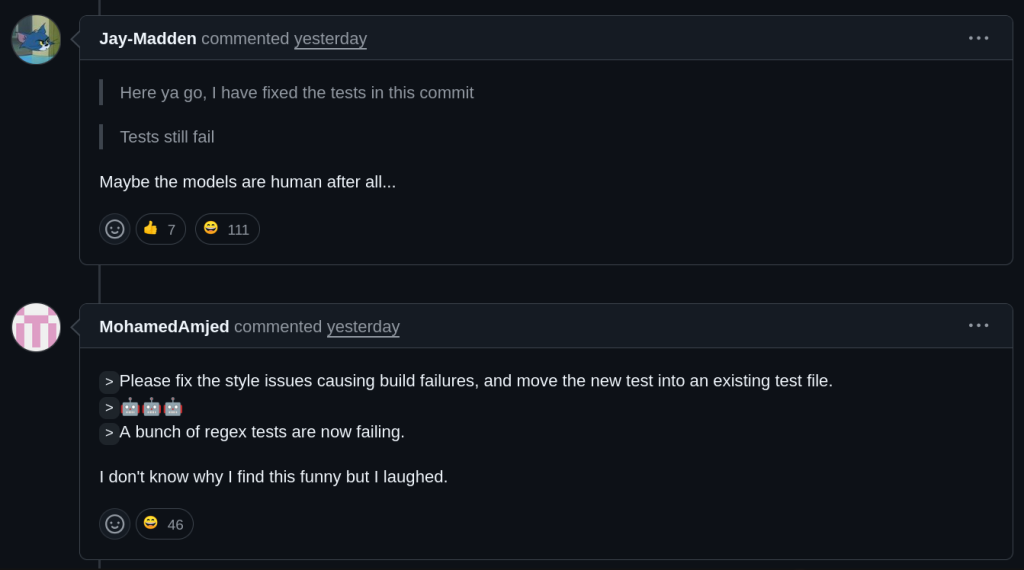Toggle the laugh reaction showing 46
1024x570 pixels.
(x=165, y=524)
